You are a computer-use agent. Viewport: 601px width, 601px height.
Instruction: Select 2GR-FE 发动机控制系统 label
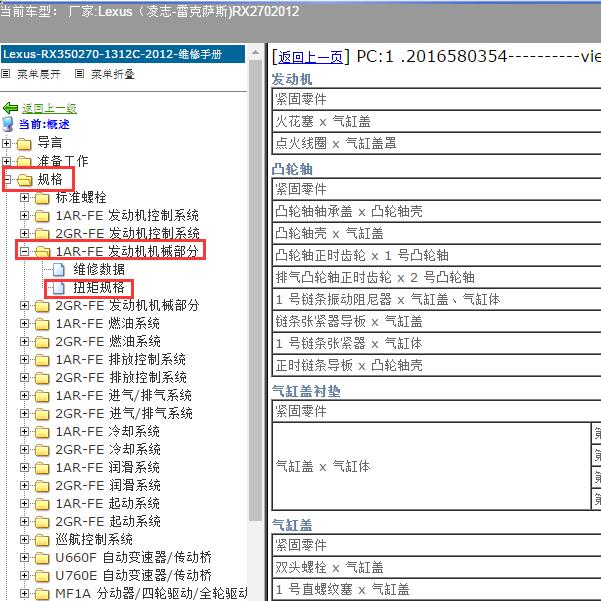127,233
